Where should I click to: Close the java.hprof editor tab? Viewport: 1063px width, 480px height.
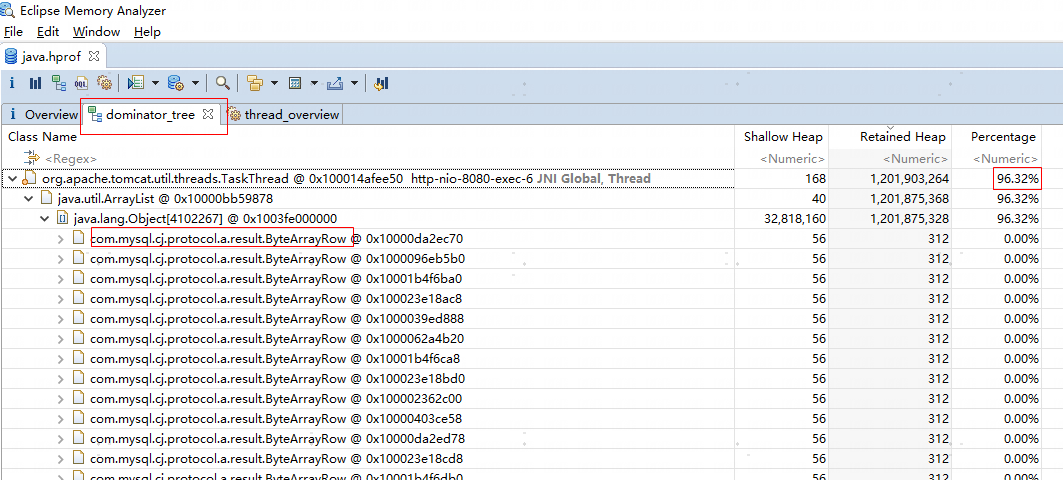pos(94,55)
